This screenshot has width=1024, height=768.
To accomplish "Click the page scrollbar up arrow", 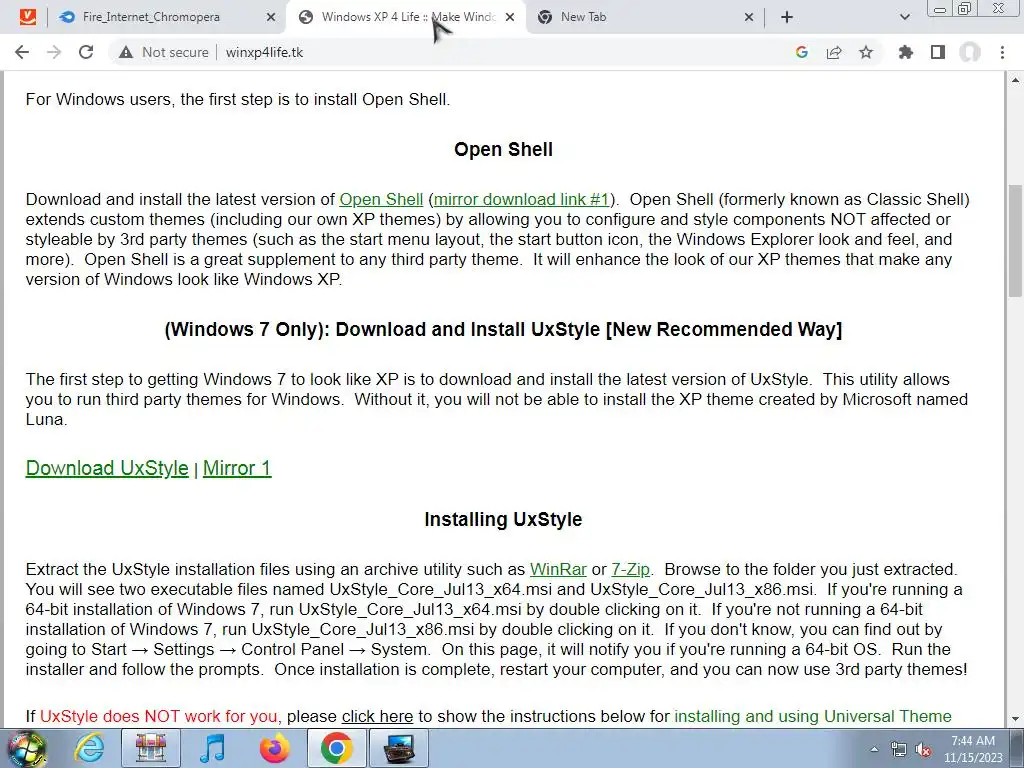I will (1016, 80).
